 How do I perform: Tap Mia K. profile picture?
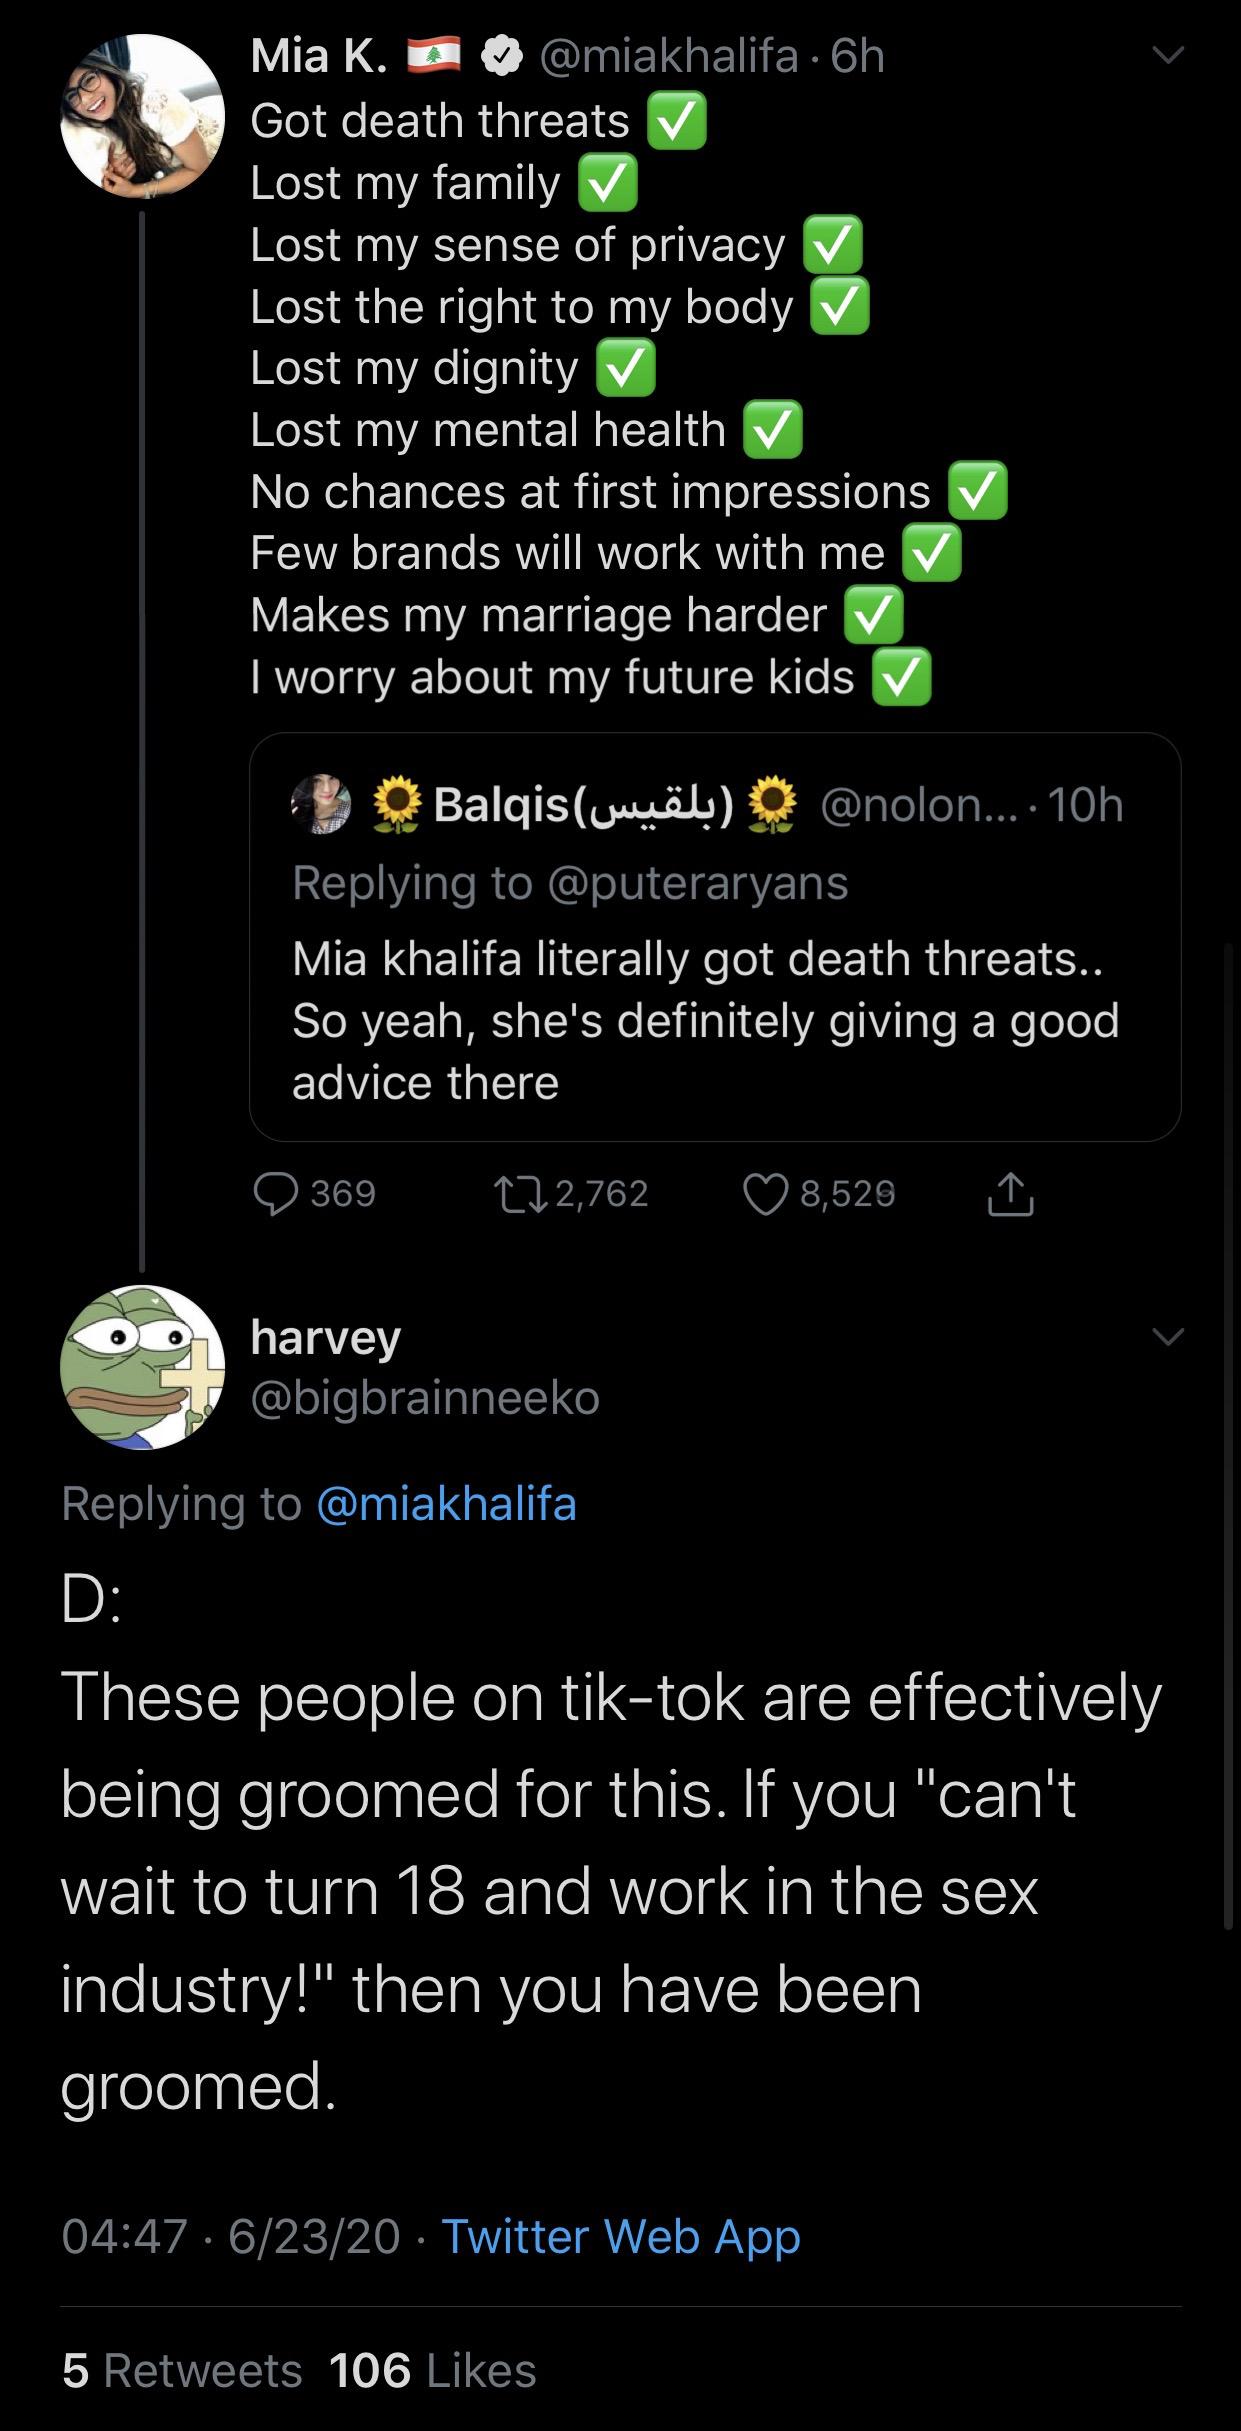(142, 115)
